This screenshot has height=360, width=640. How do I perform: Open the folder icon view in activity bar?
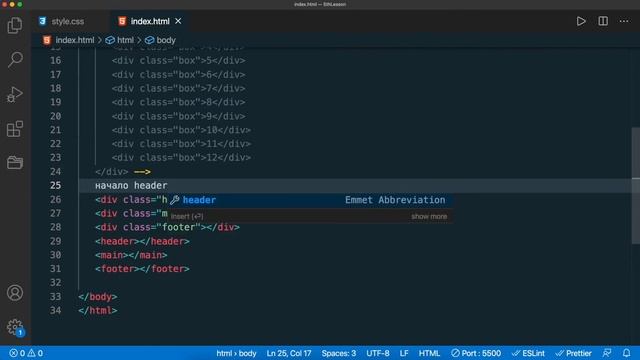[x=15, y=162]
